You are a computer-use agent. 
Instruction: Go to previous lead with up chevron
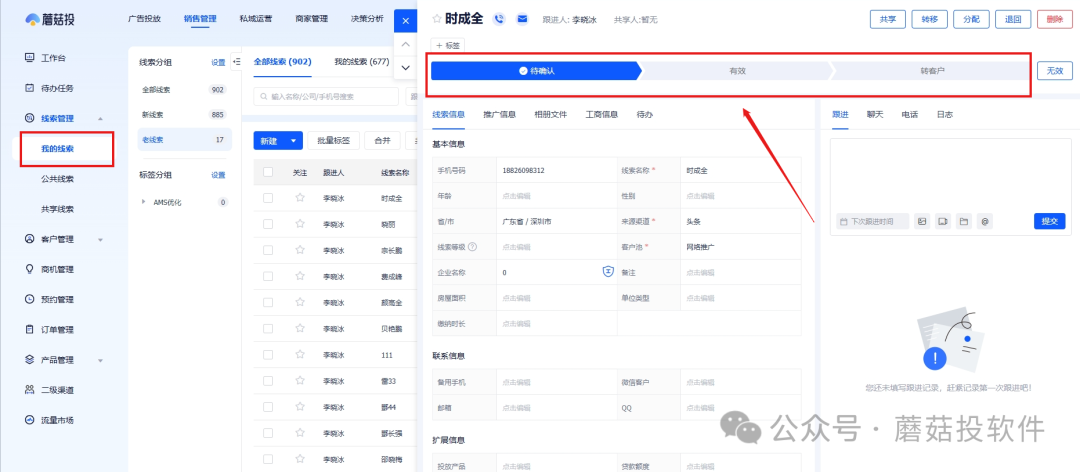pyautogui.click(x=406, y=44)
